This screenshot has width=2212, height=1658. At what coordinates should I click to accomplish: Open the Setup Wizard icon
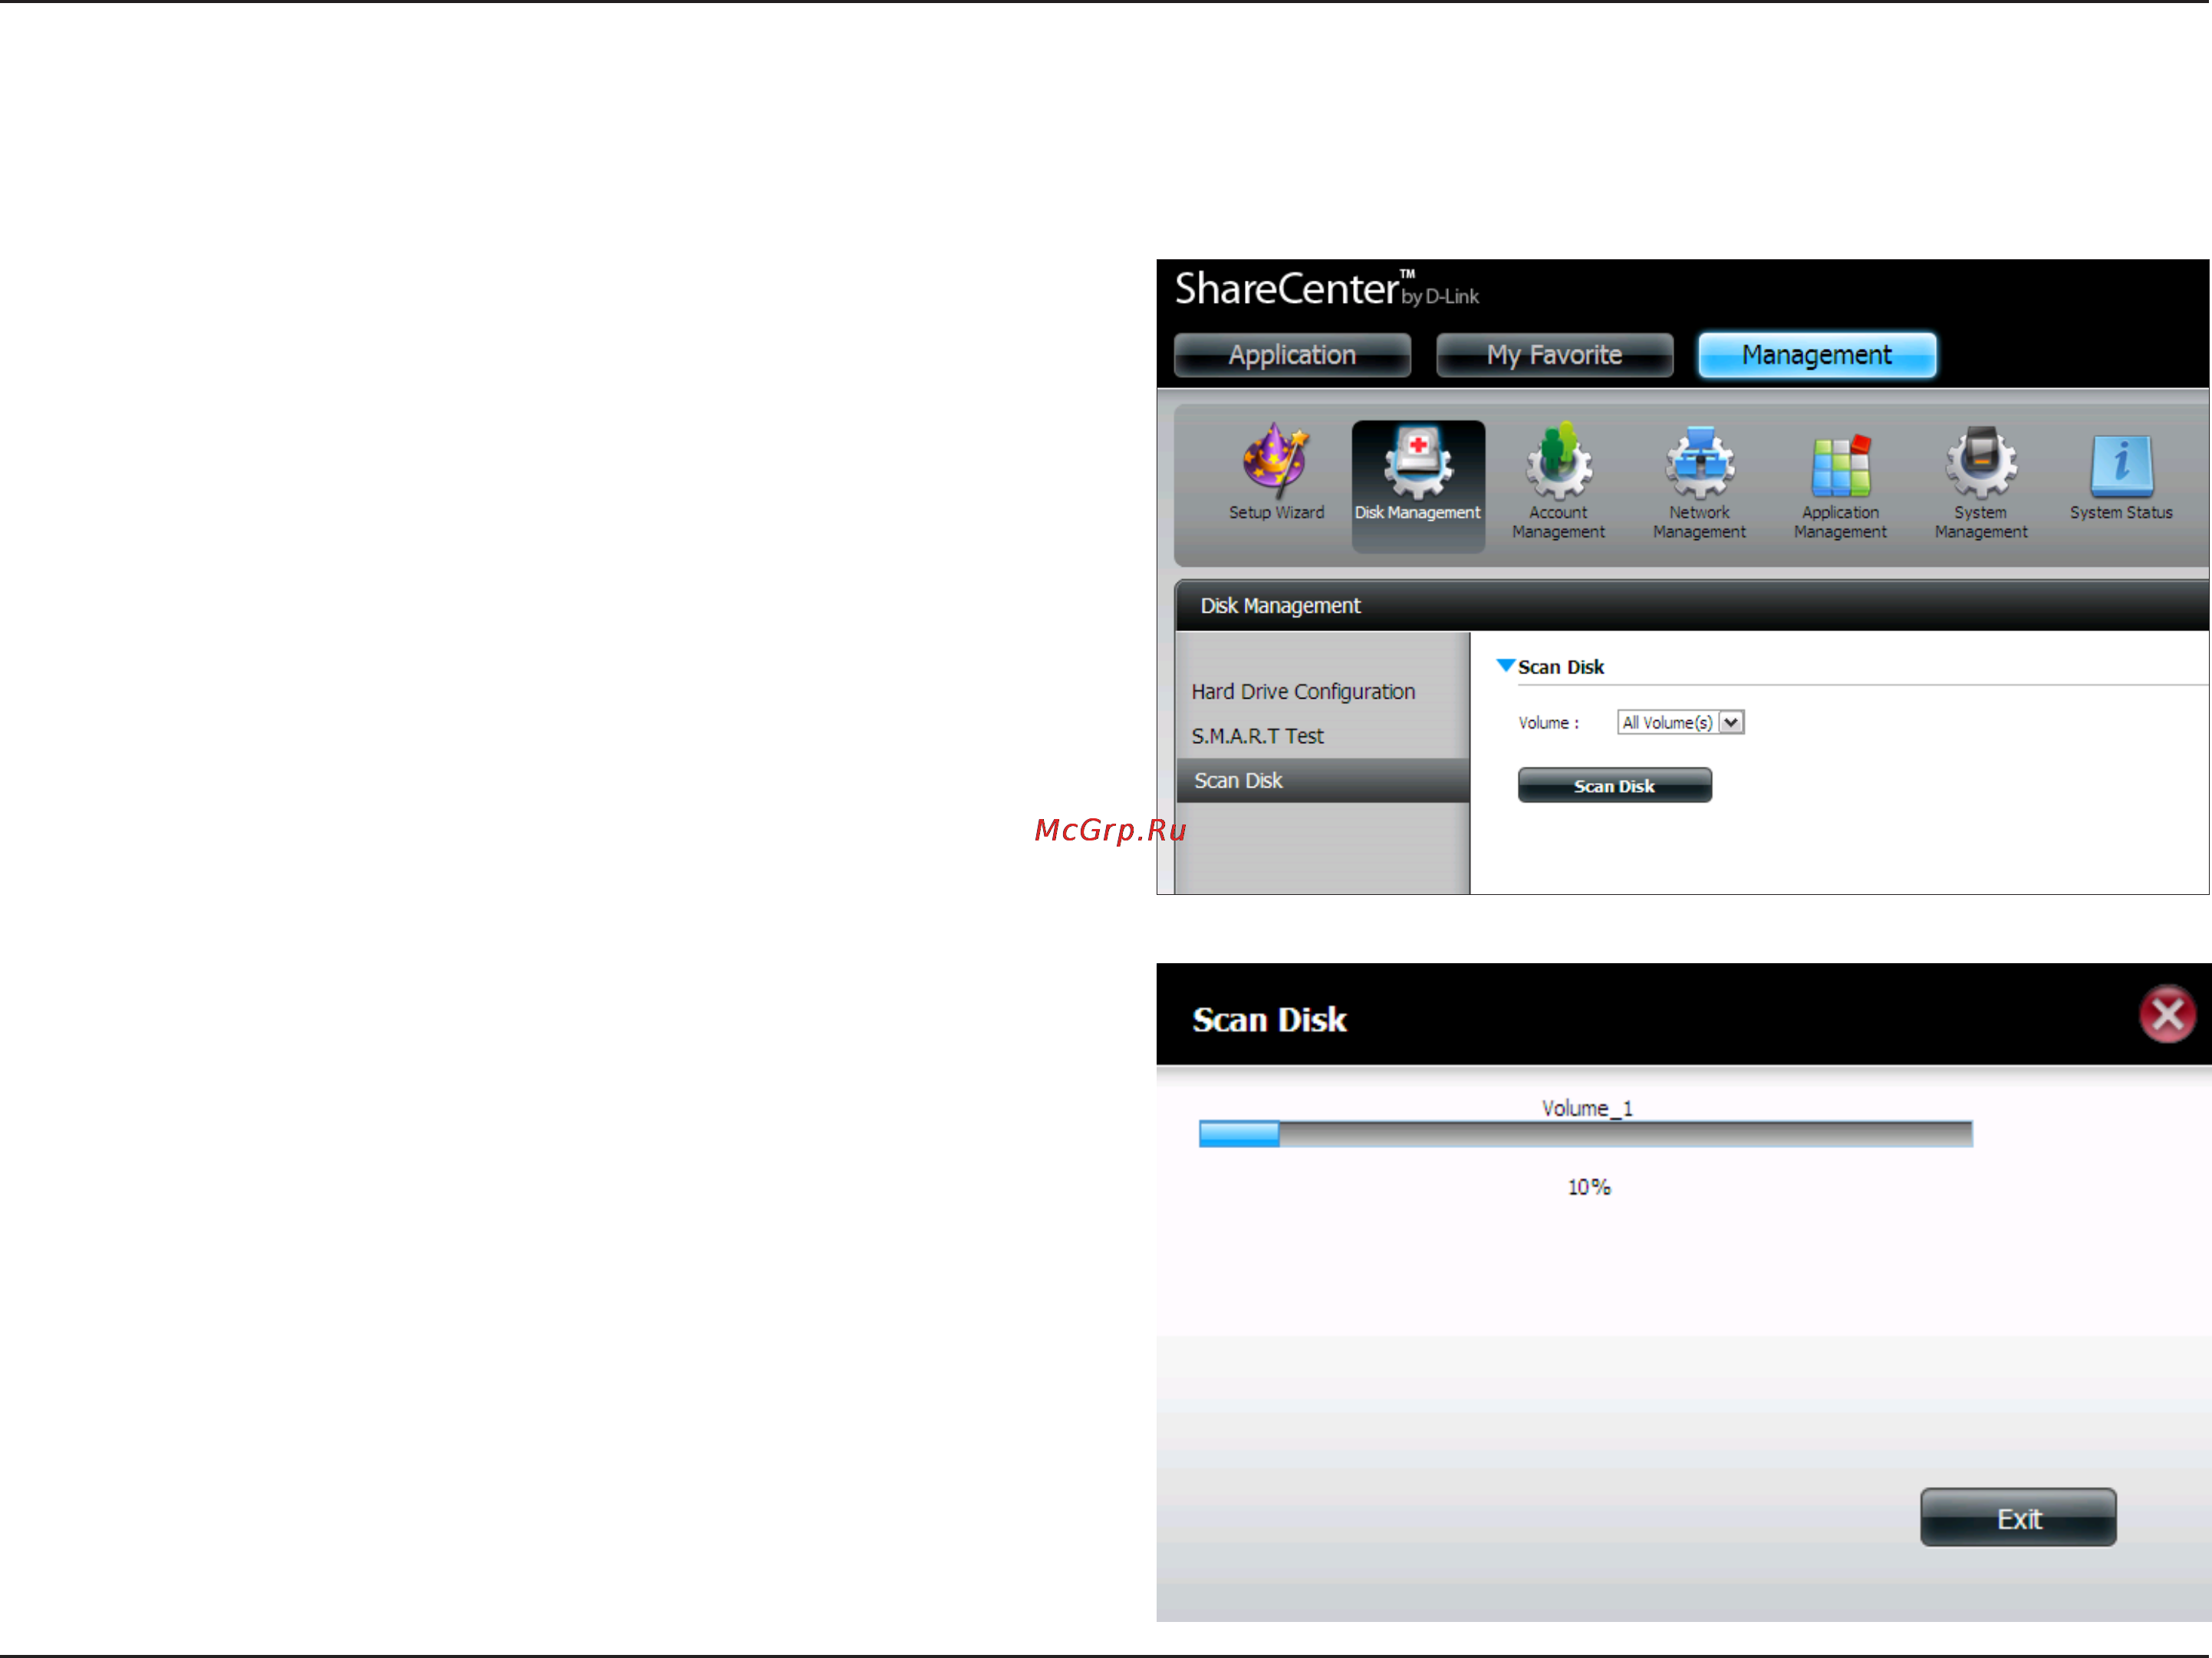[x=1275, y=472]
